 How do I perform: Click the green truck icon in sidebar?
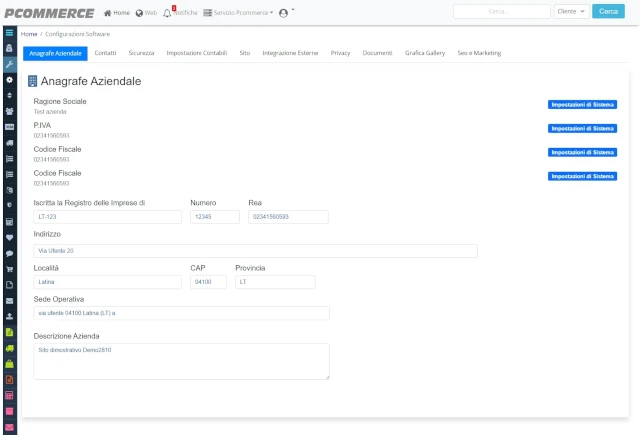tap(9, 348)
